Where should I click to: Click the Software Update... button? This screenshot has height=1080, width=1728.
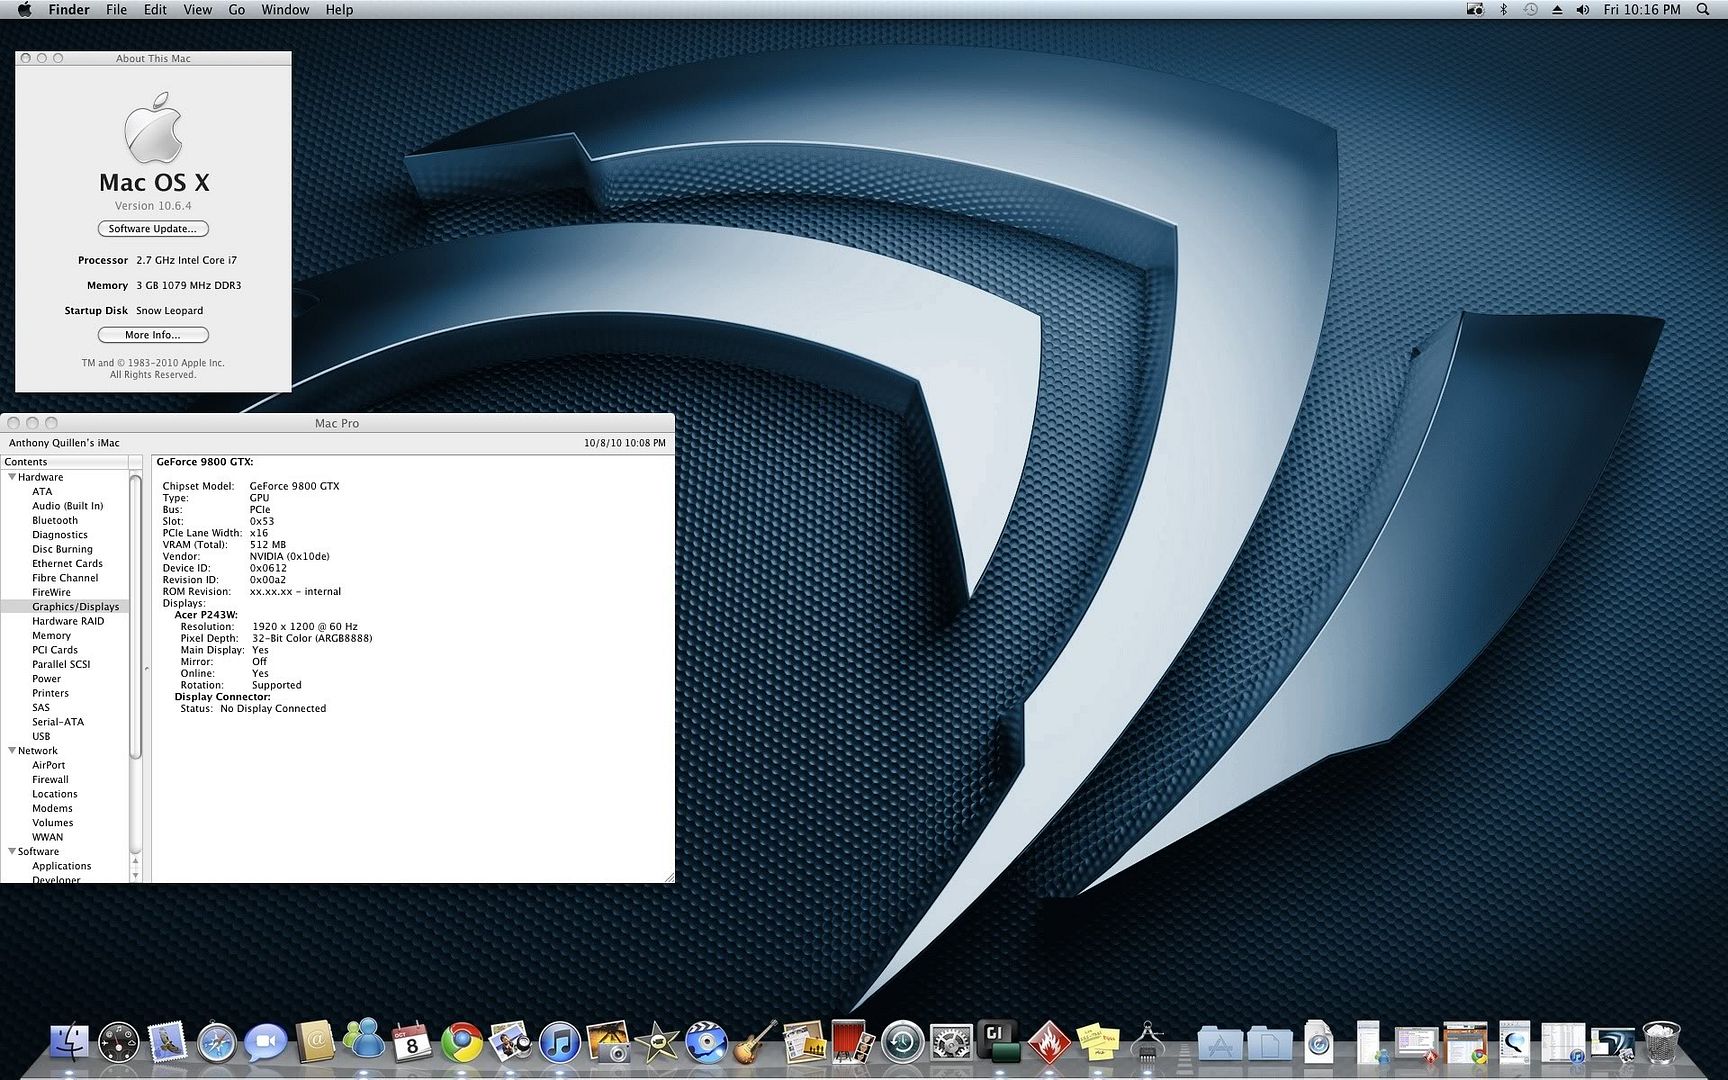[153, 229]
